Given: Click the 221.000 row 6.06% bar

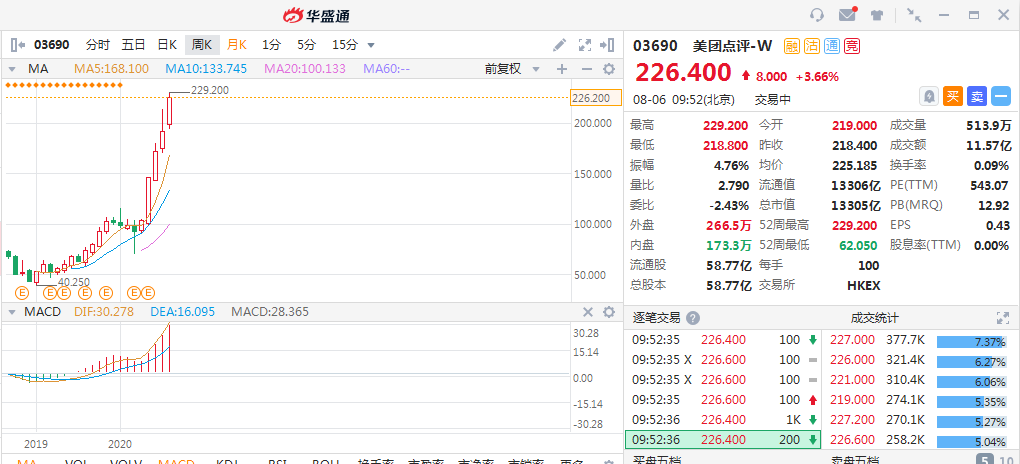Looking at the screenshot, I should tap(972, 382).
